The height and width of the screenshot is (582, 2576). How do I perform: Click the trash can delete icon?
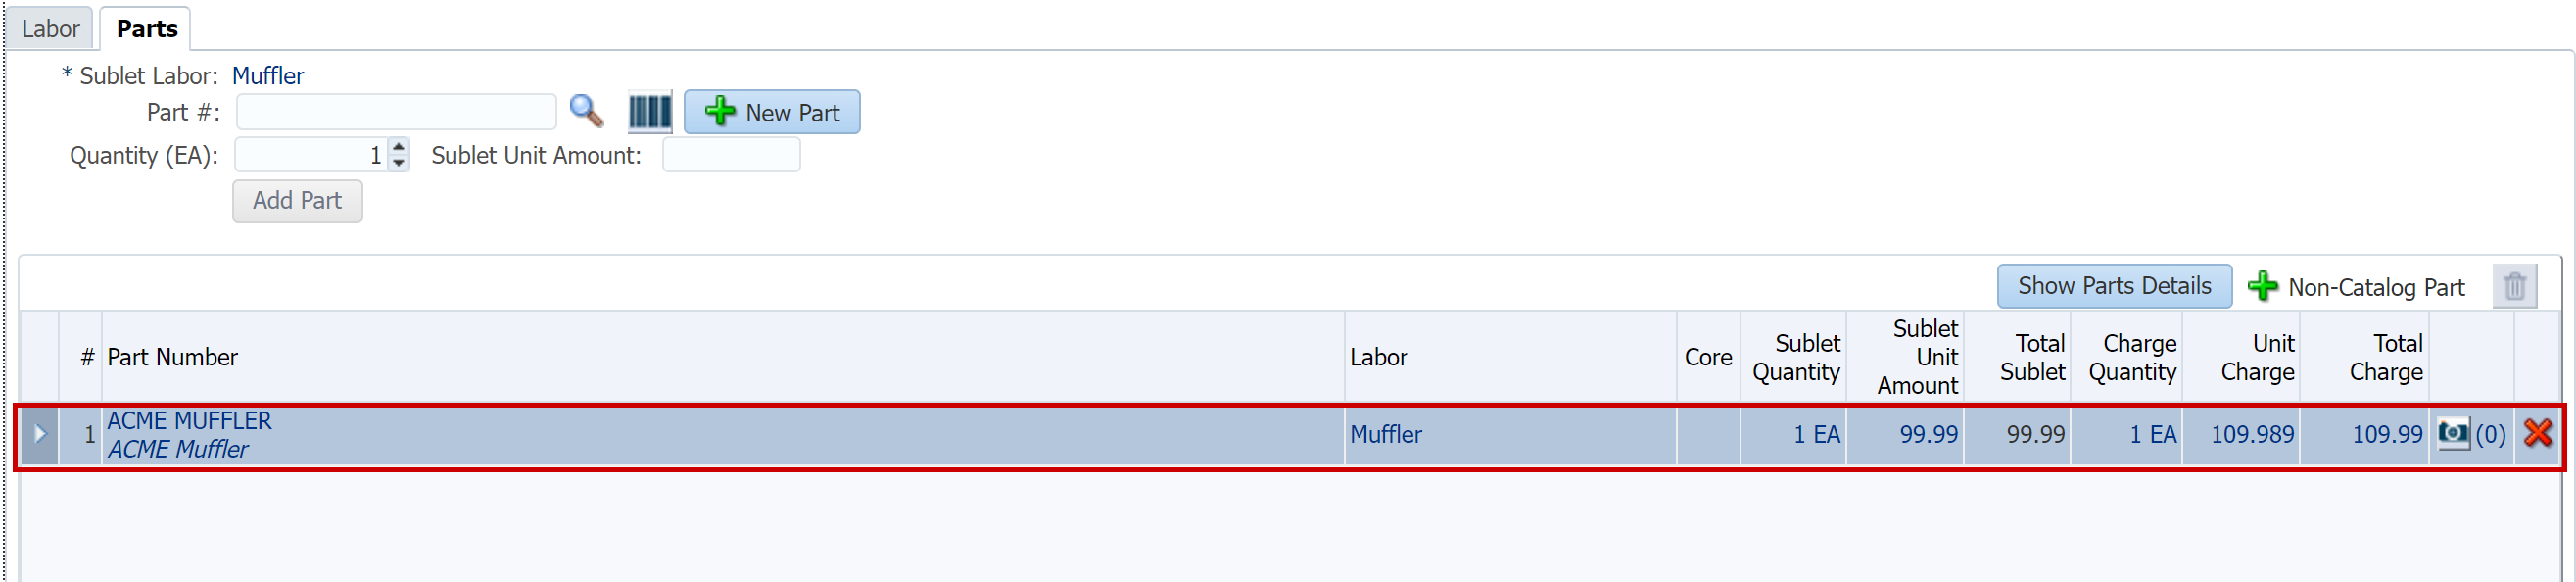tap(2515, 287)
